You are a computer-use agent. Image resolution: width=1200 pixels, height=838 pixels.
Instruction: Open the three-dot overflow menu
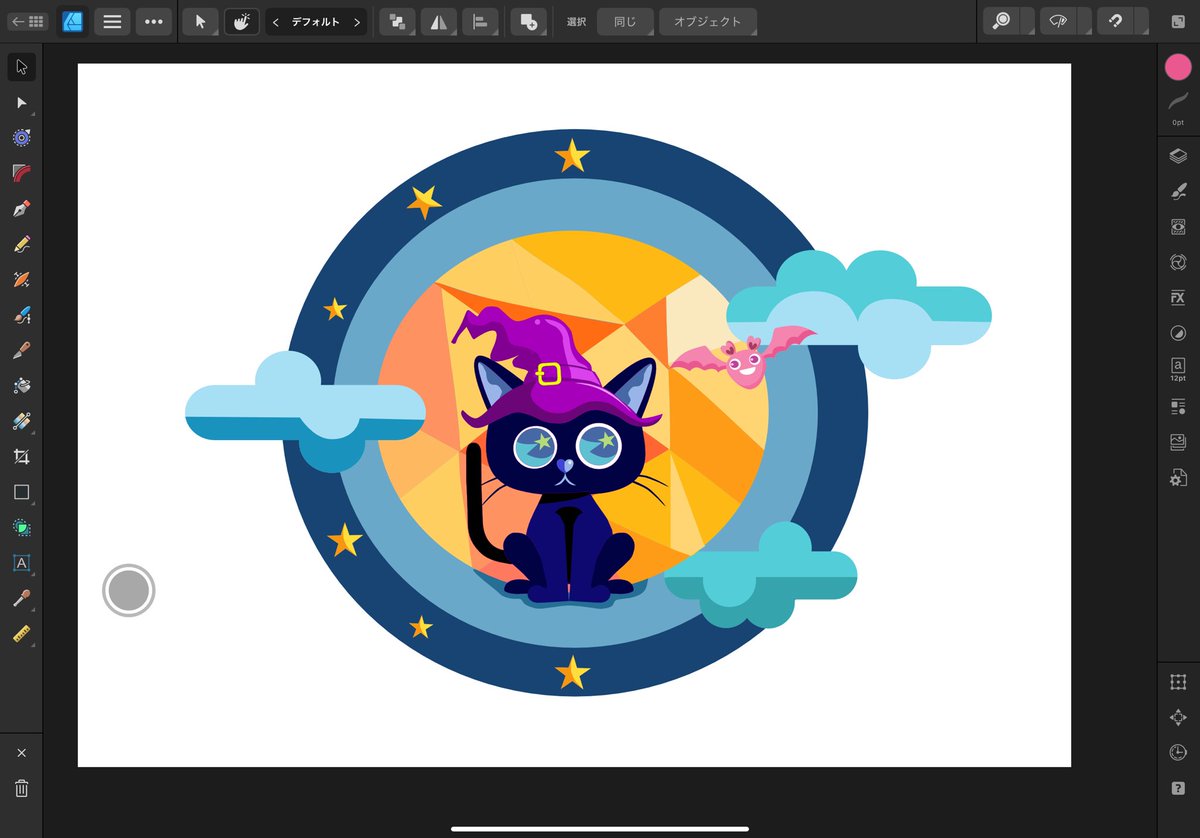point(154,21)
